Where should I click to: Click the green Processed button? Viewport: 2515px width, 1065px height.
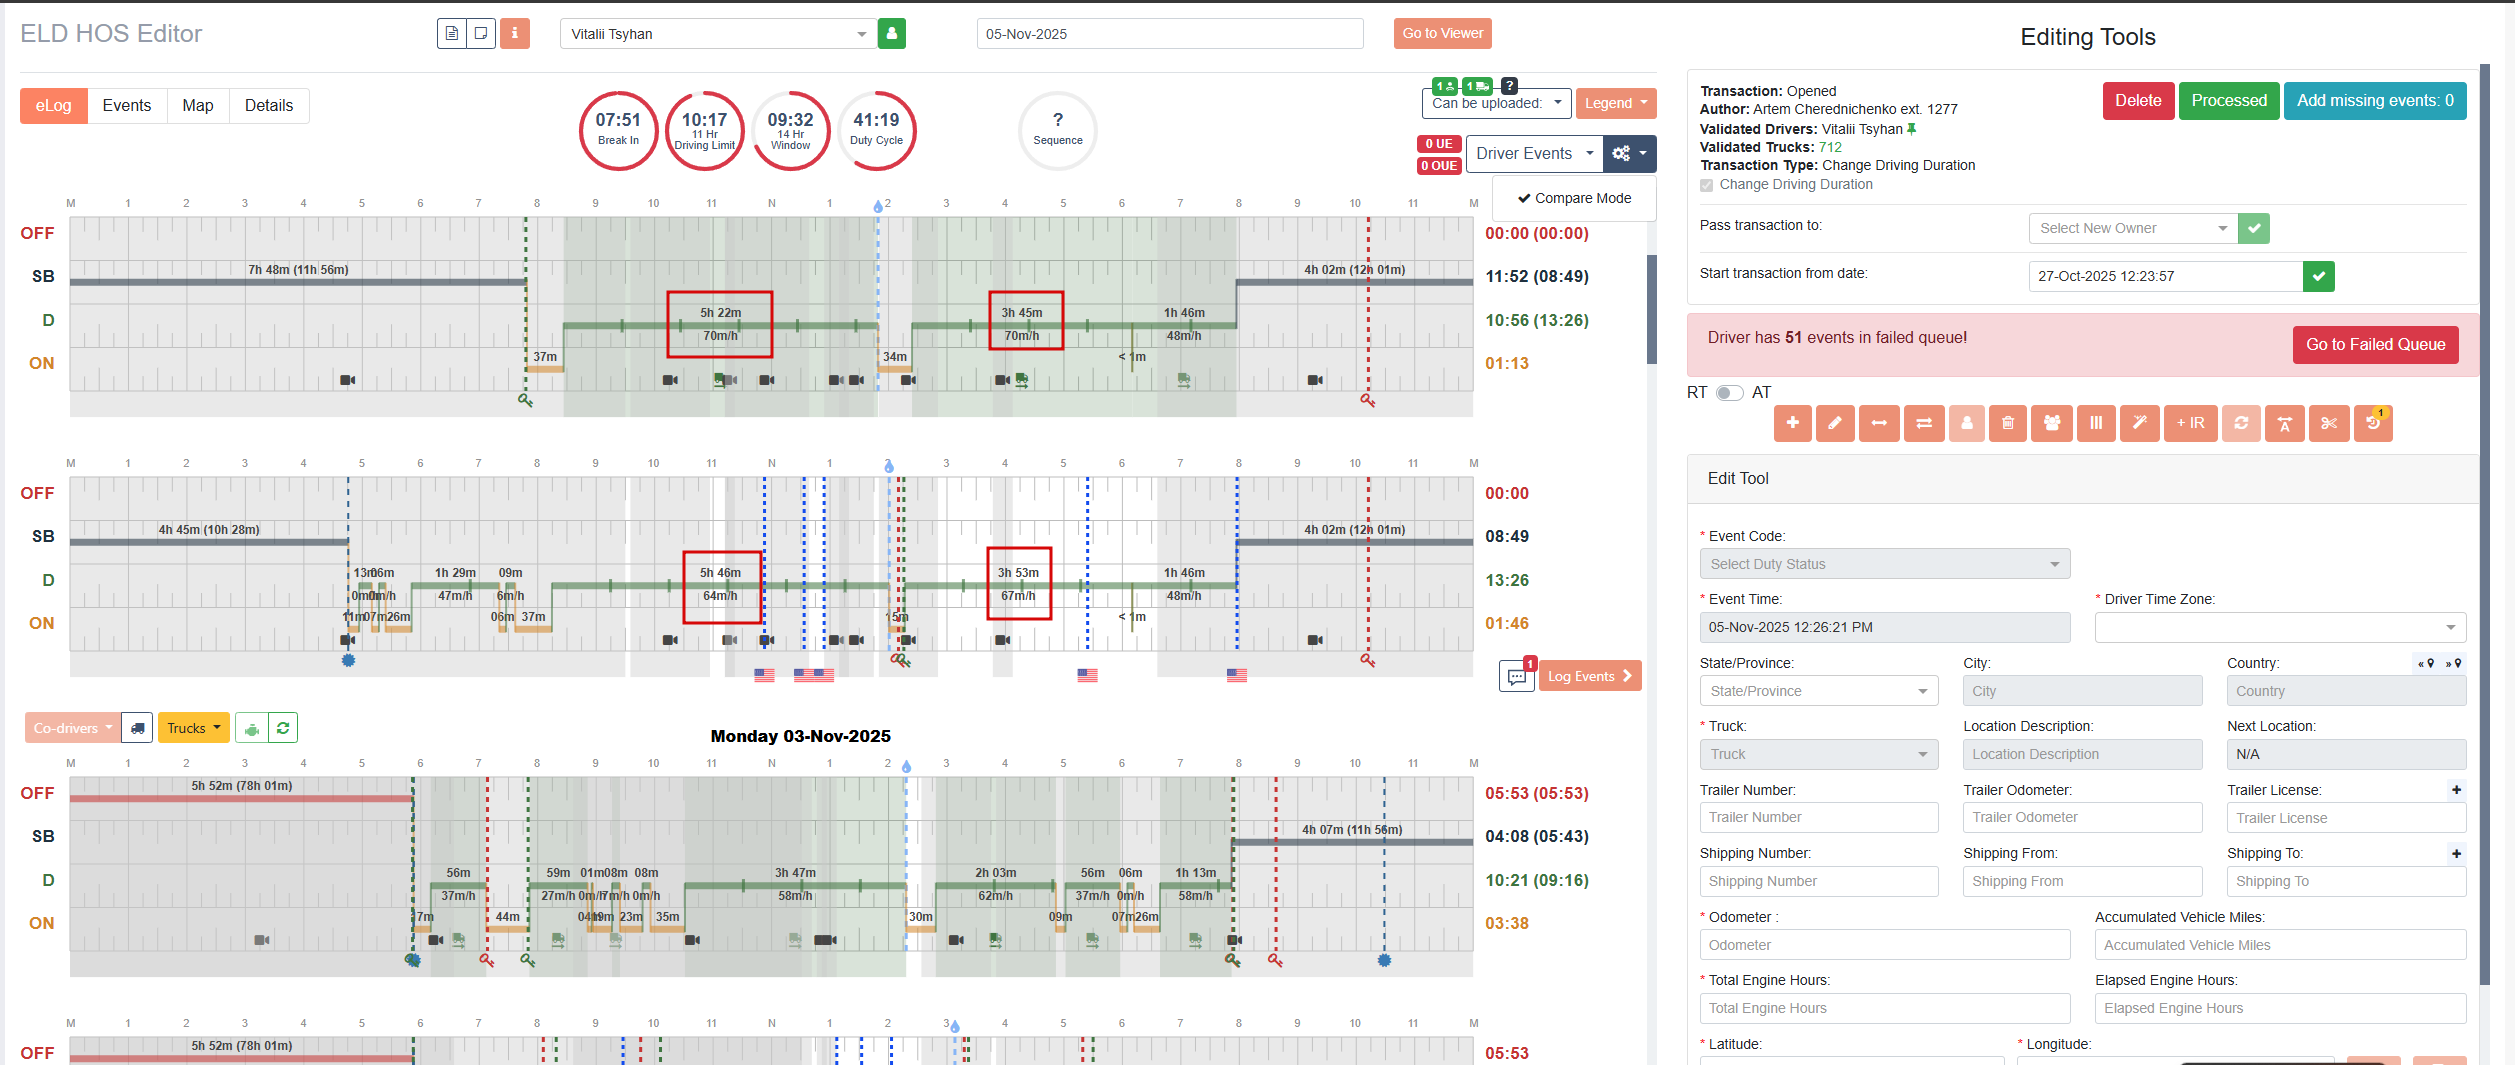pos(2229,100)
